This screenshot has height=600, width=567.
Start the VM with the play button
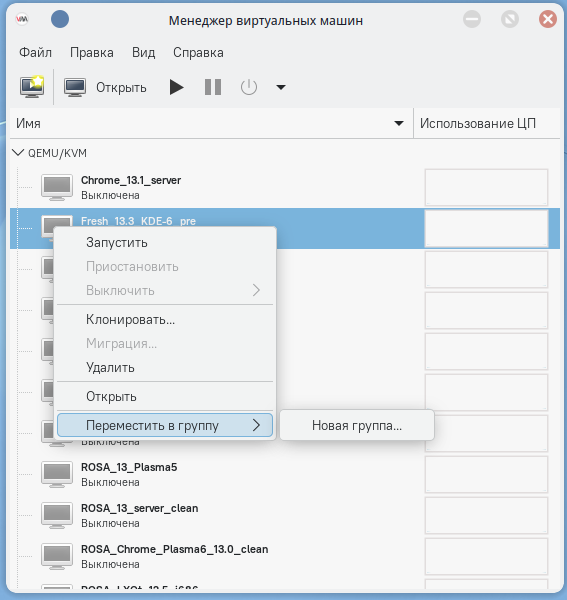[176, 87]
